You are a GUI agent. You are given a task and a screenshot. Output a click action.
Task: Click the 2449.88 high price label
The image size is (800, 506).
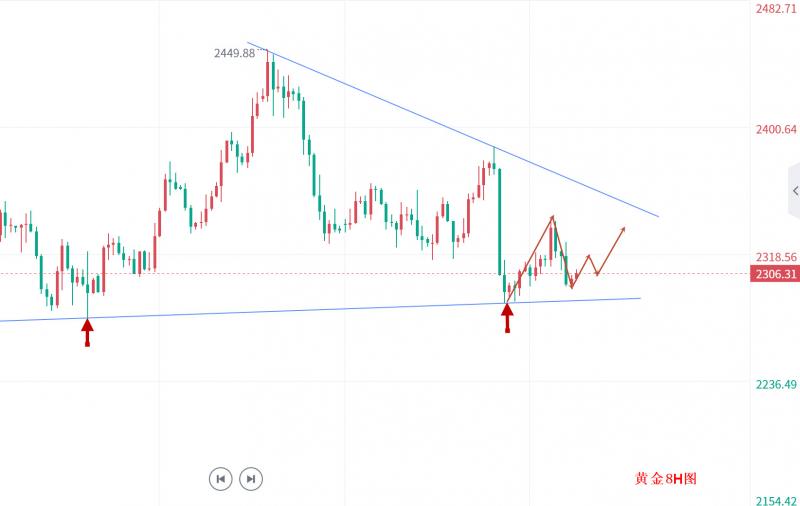(x=234, y=54)
